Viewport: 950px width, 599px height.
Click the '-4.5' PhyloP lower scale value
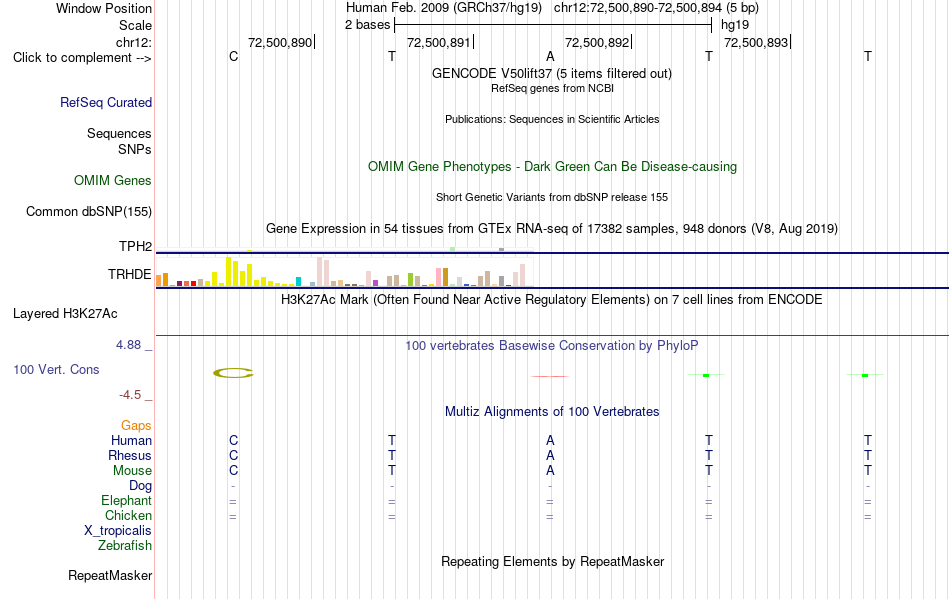point(130,395)
